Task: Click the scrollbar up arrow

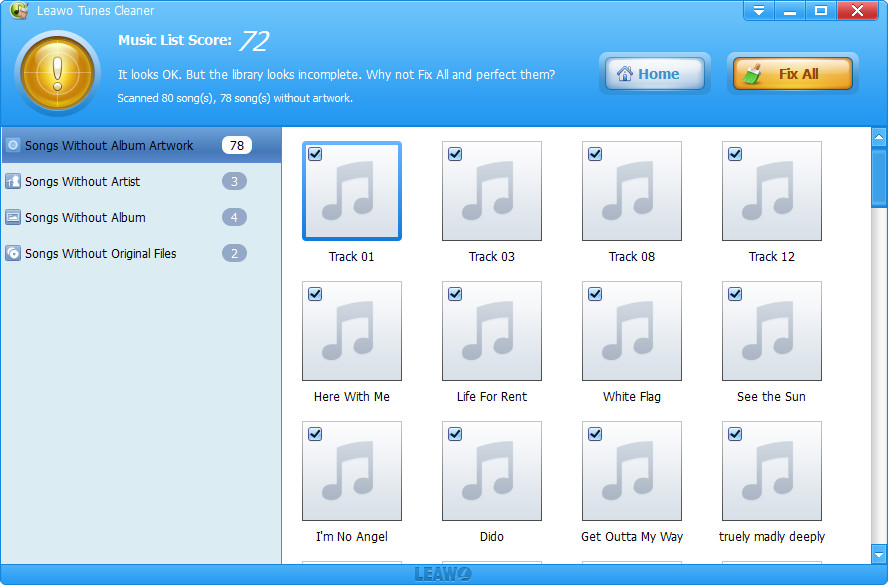Action: (x=879, y=137)
